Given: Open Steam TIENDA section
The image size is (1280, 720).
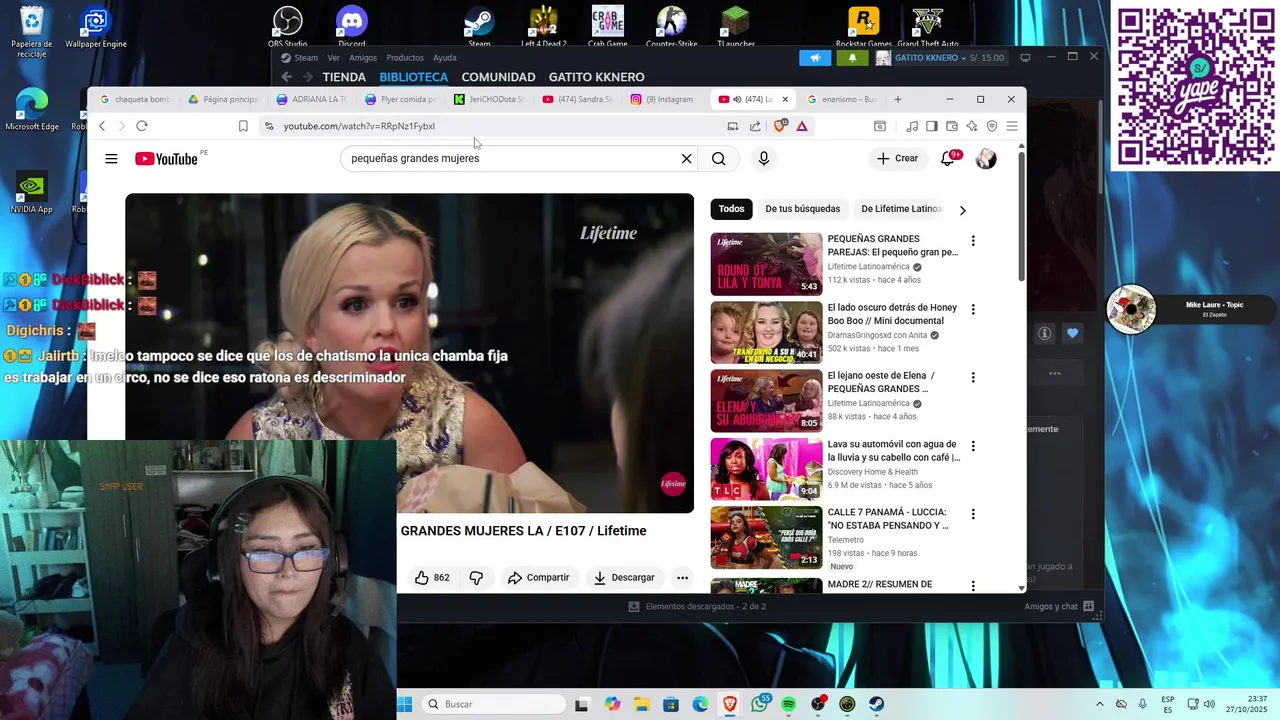Looking at the screenshot, I should point(344,77).
